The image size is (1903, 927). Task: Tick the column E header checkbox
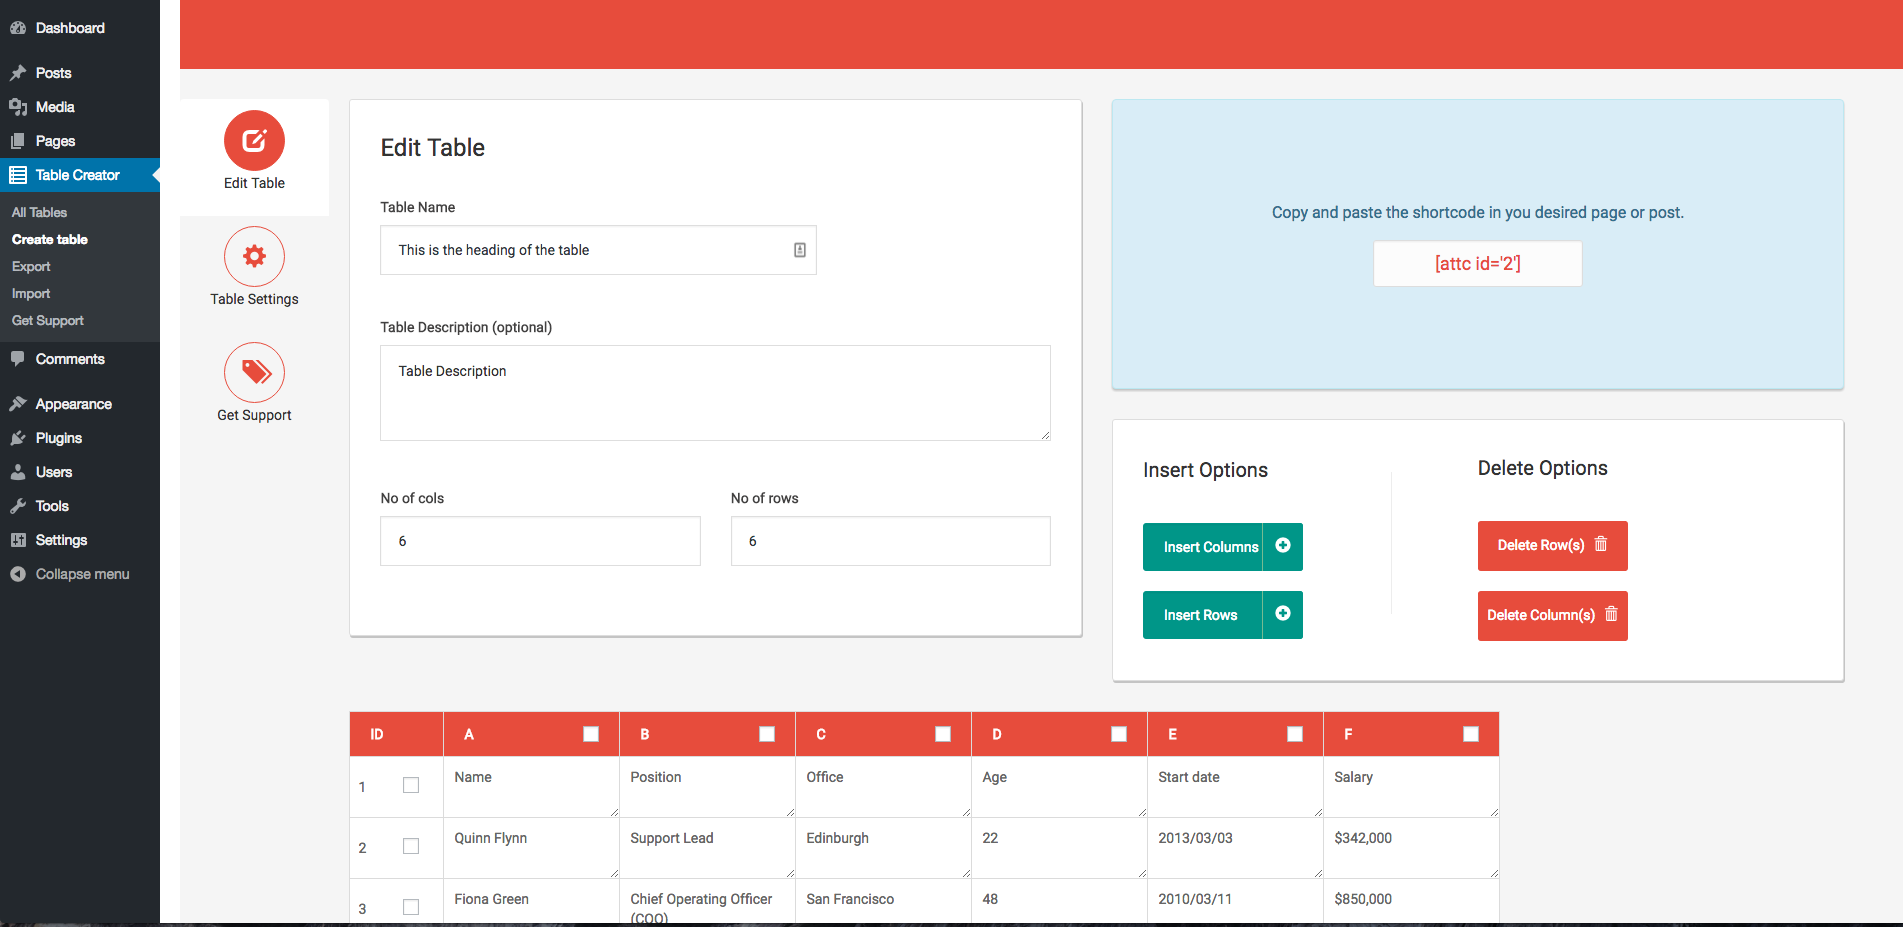1295,734
